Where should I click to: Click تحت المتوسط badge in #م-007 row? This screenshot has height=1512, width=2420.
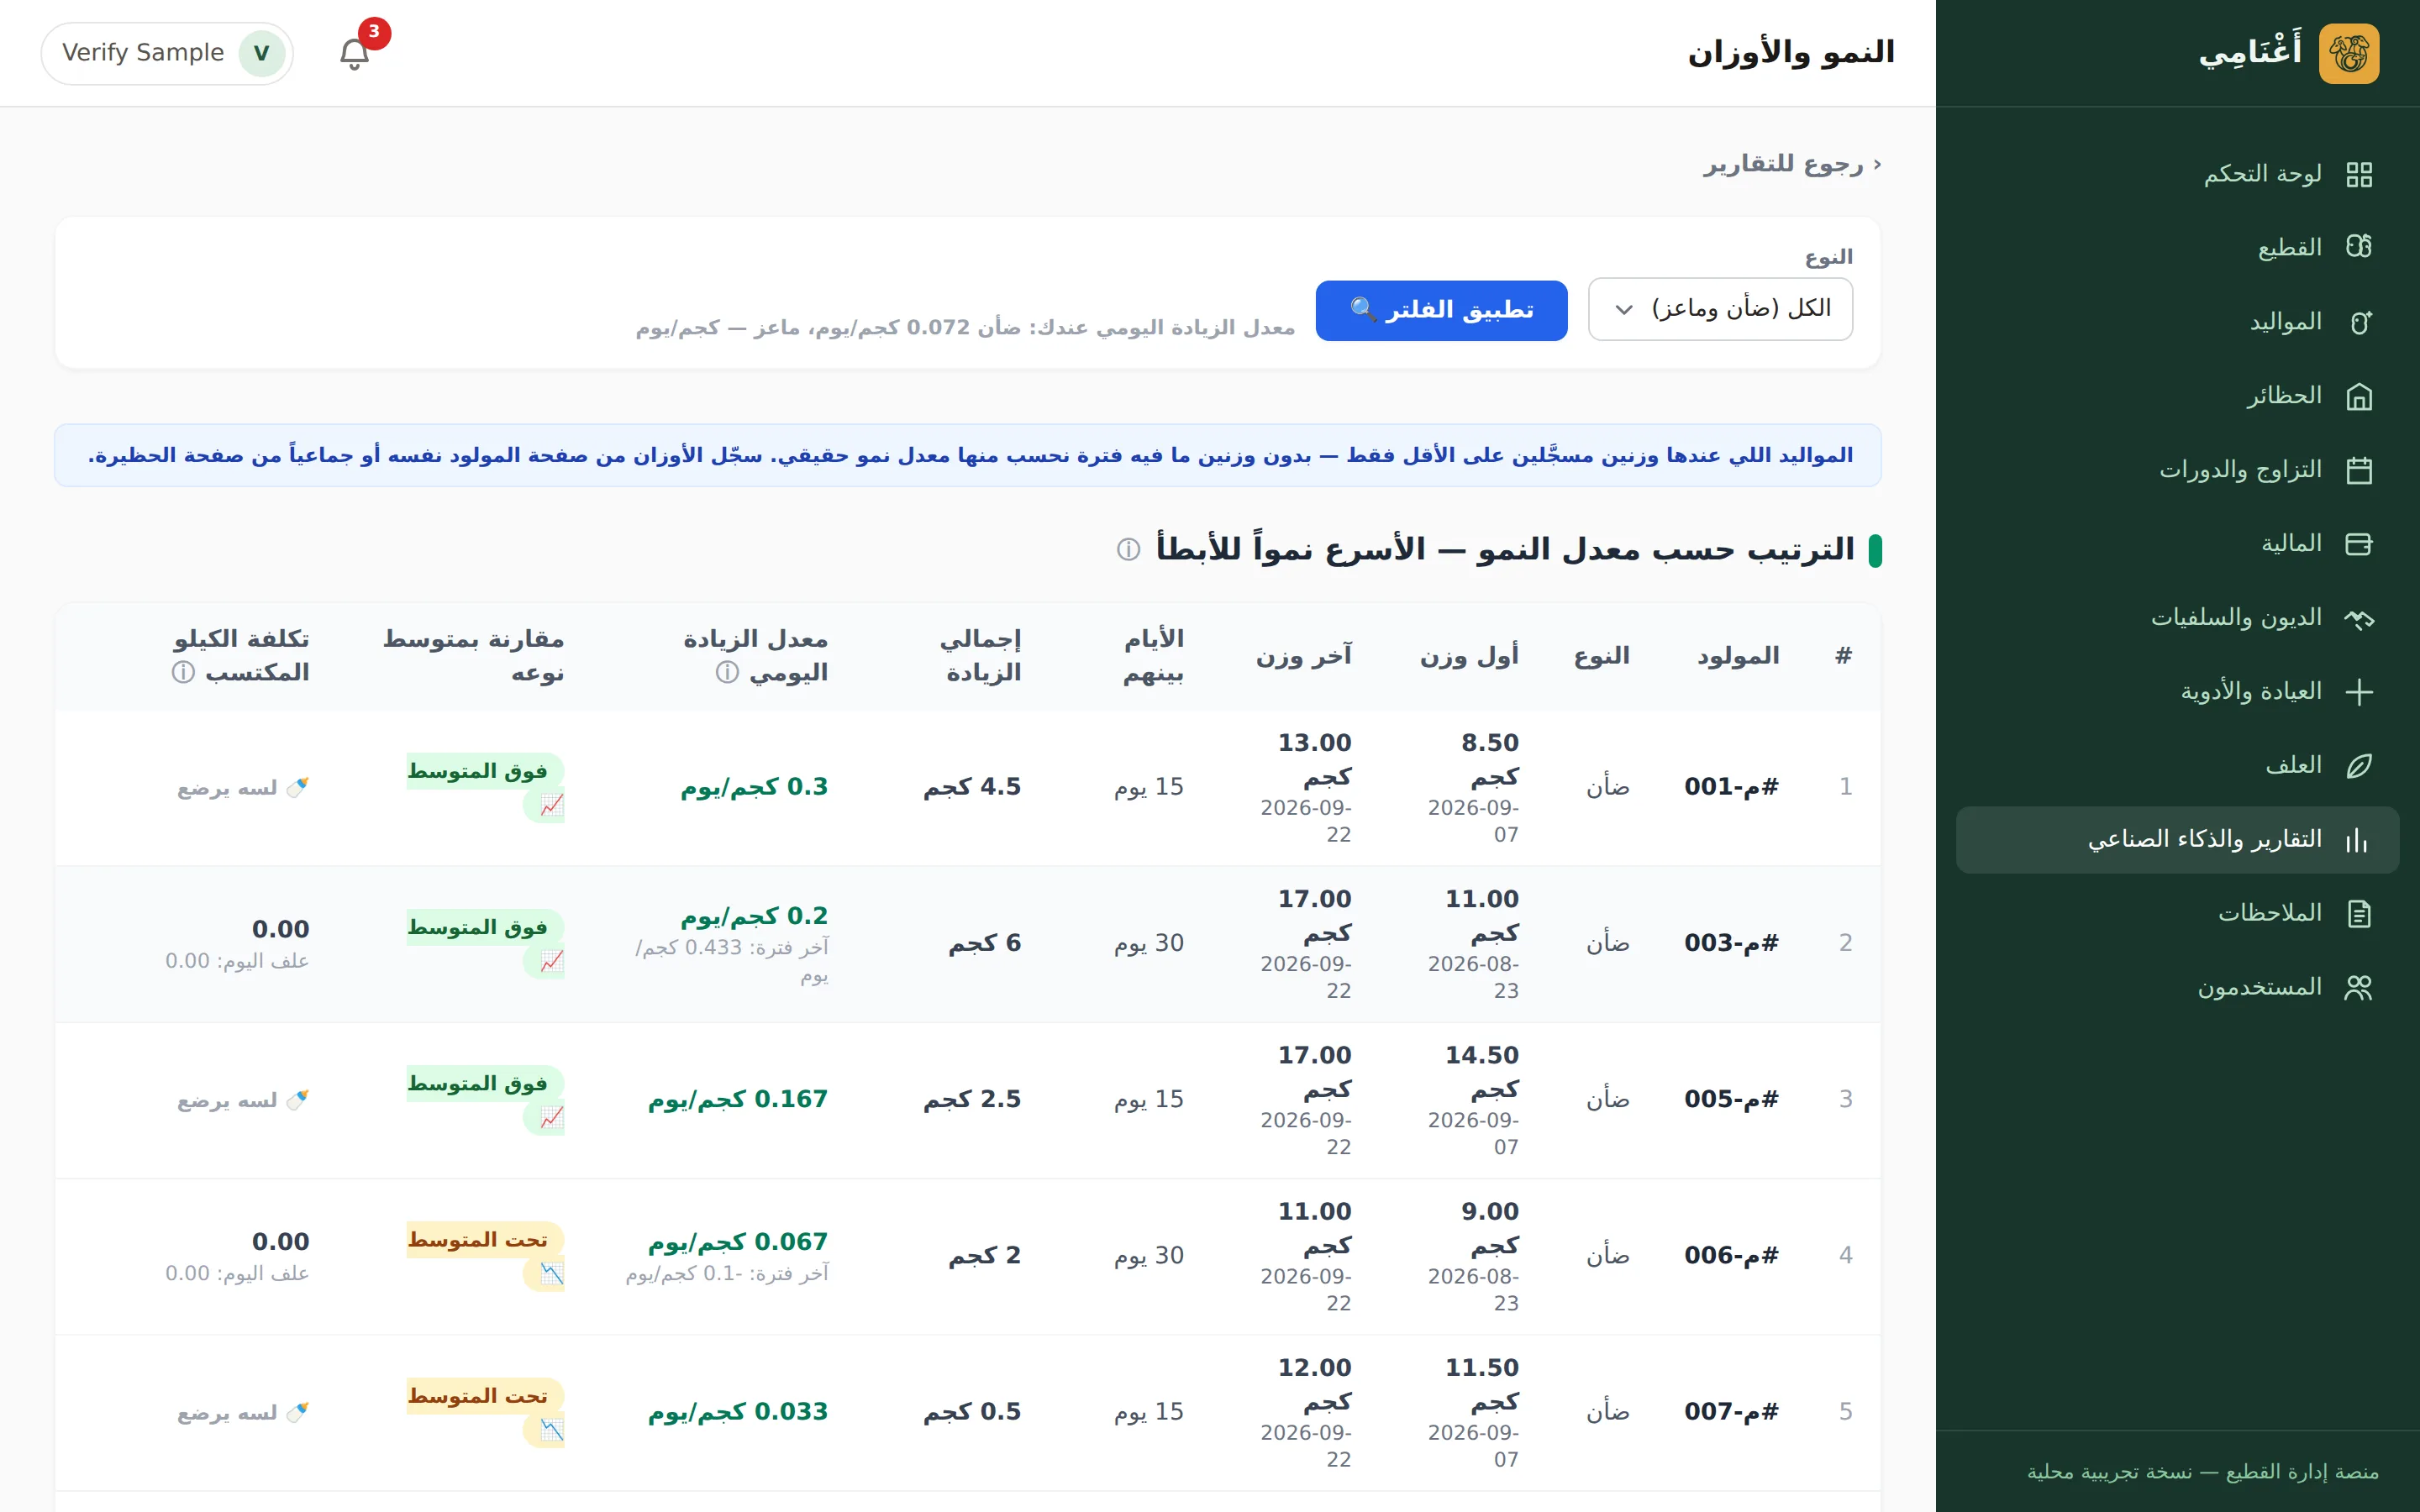click(485, 1411)
